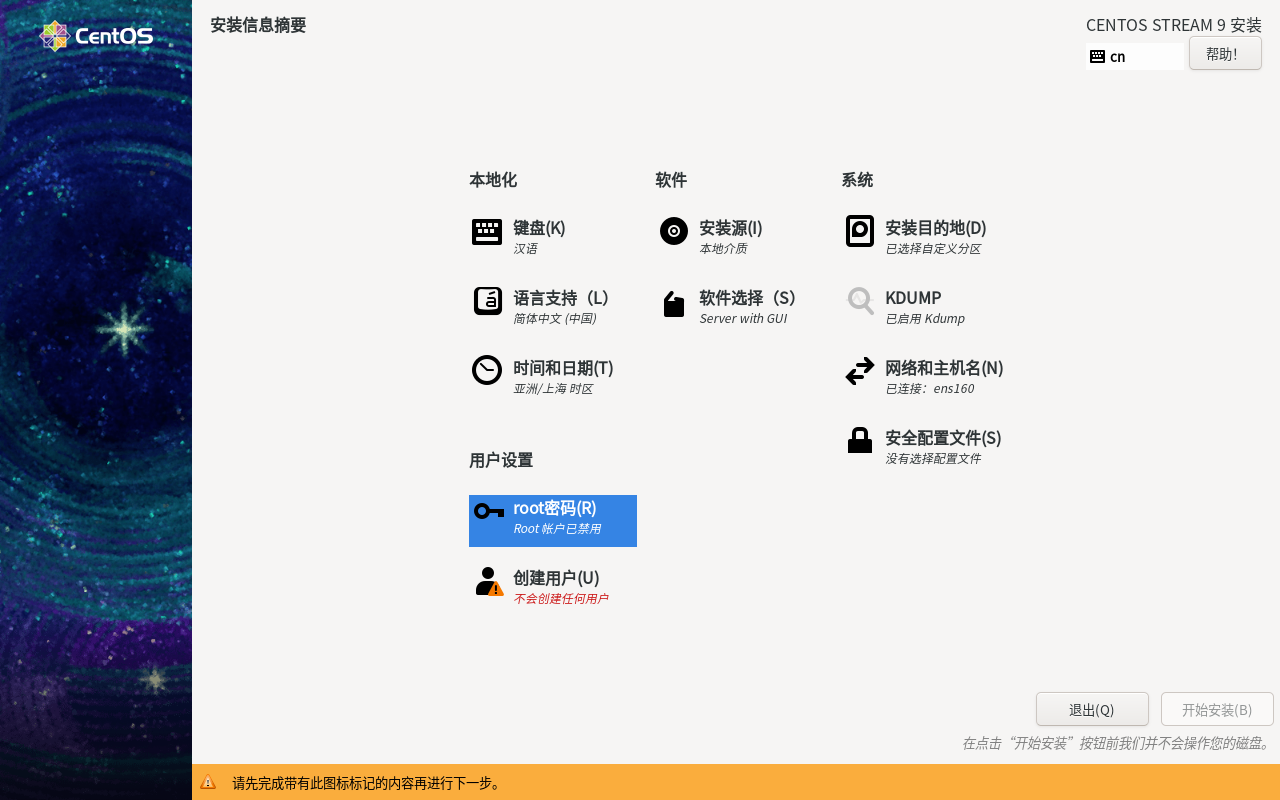The width and height of the screenshot is (1280, 800).
Task: Click the 本地化 section heading
Action: pyautogui.click(x=493, y=180)
